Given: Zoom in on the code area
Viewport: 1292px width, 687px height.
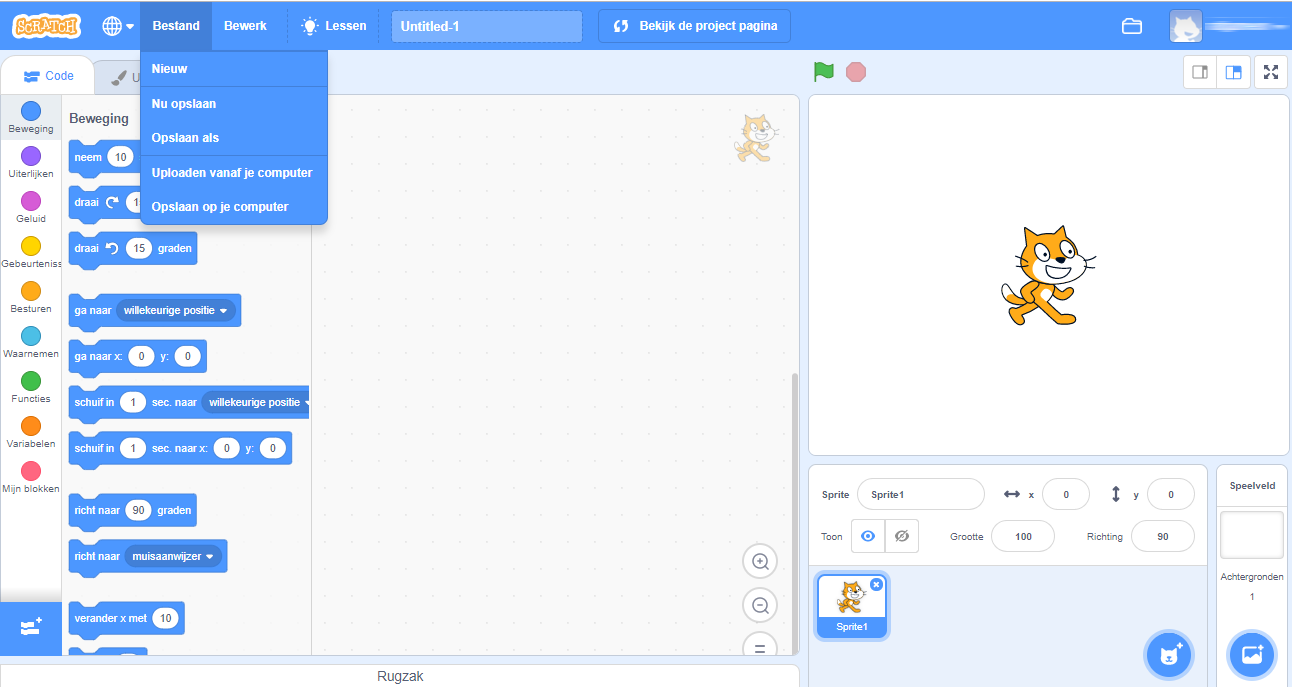Looking at the screenshot, I should coord(760,561).
